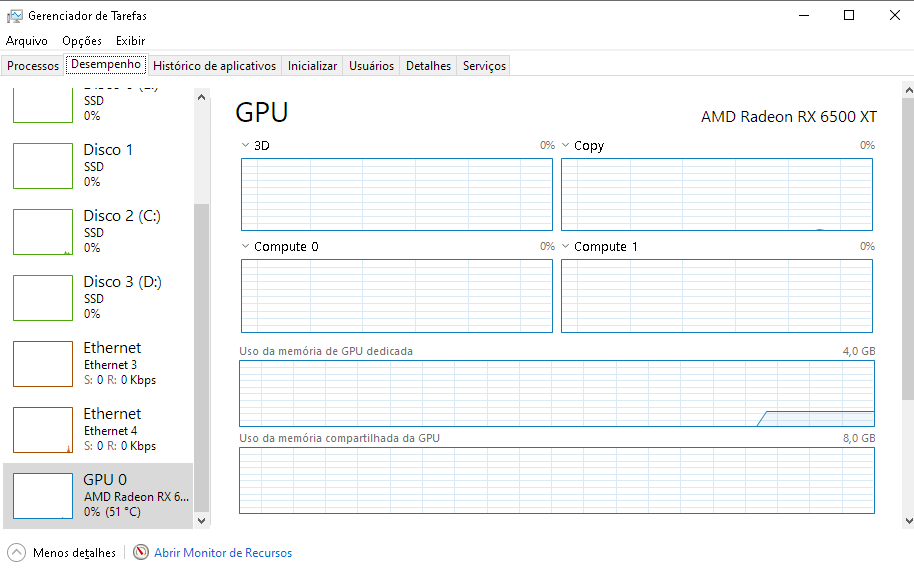Select the Ethernet 4 adapter entry
Screen dimensions: 914x574
[x=98, y=429]
